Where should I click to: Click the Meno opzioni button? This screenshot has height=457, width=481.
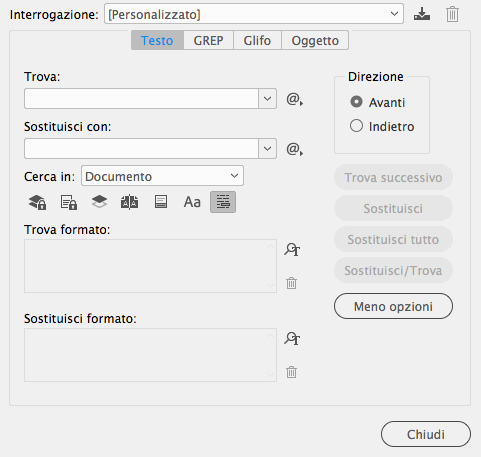click(393, 306)
